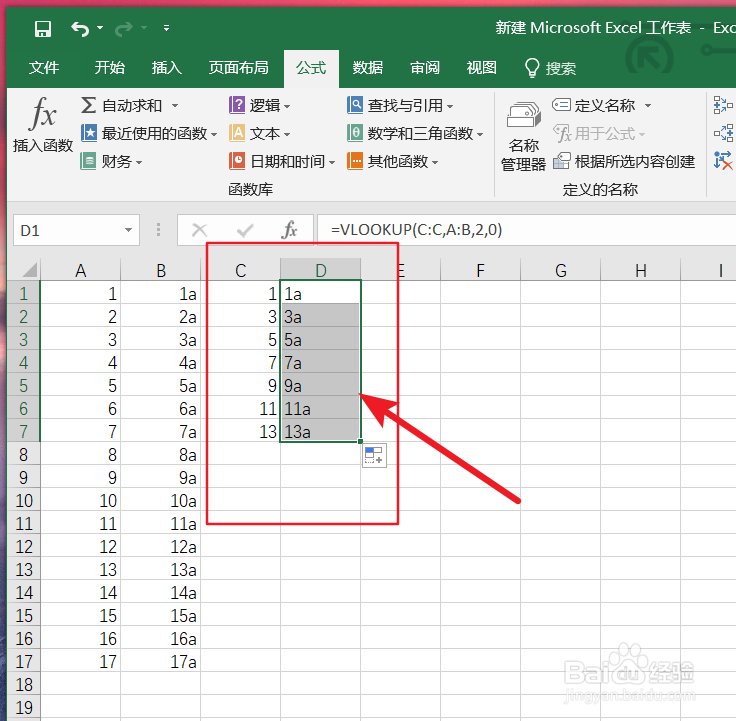736x721 pixels.
Task: Select column B header
Action: point(161,270)
